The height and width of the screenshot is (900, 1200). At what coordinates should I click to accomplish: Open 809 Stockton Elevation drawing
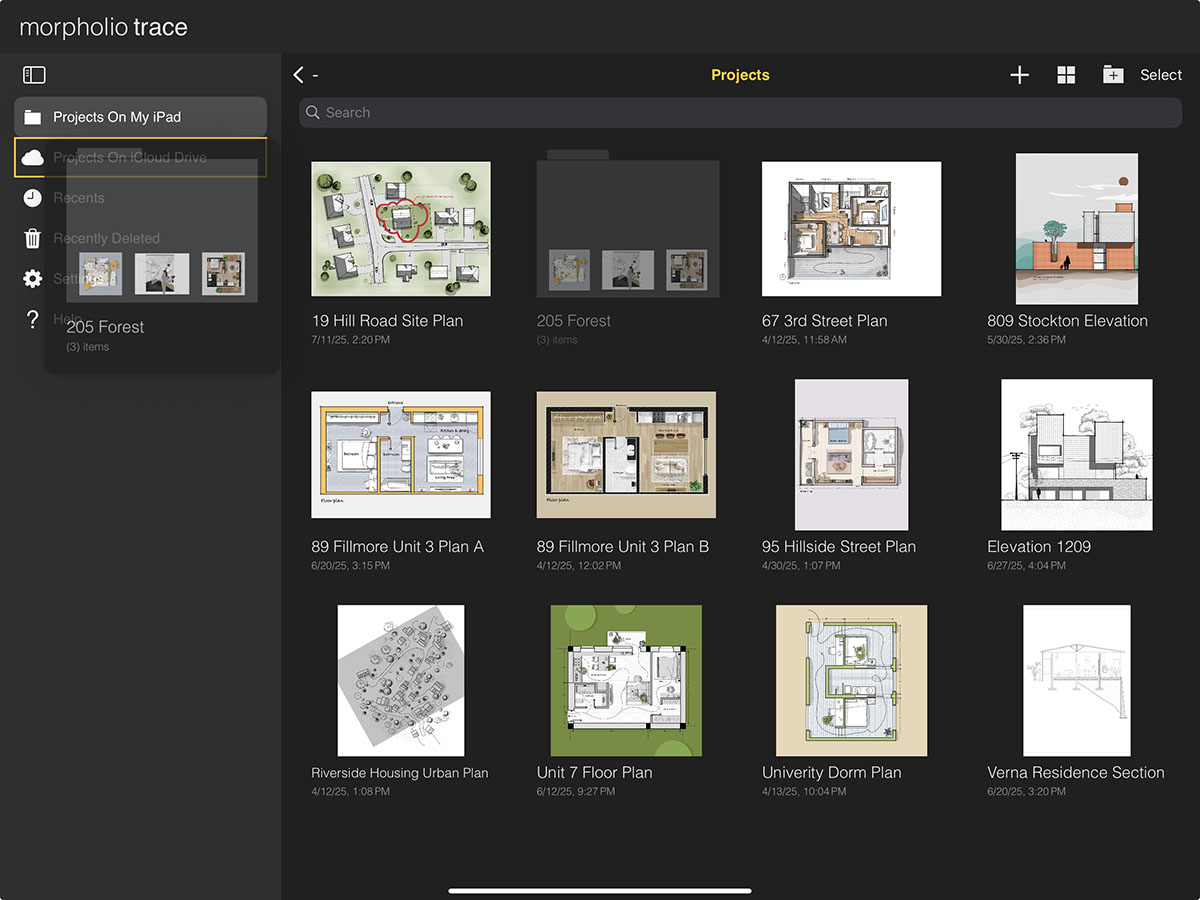(1076, 229)
